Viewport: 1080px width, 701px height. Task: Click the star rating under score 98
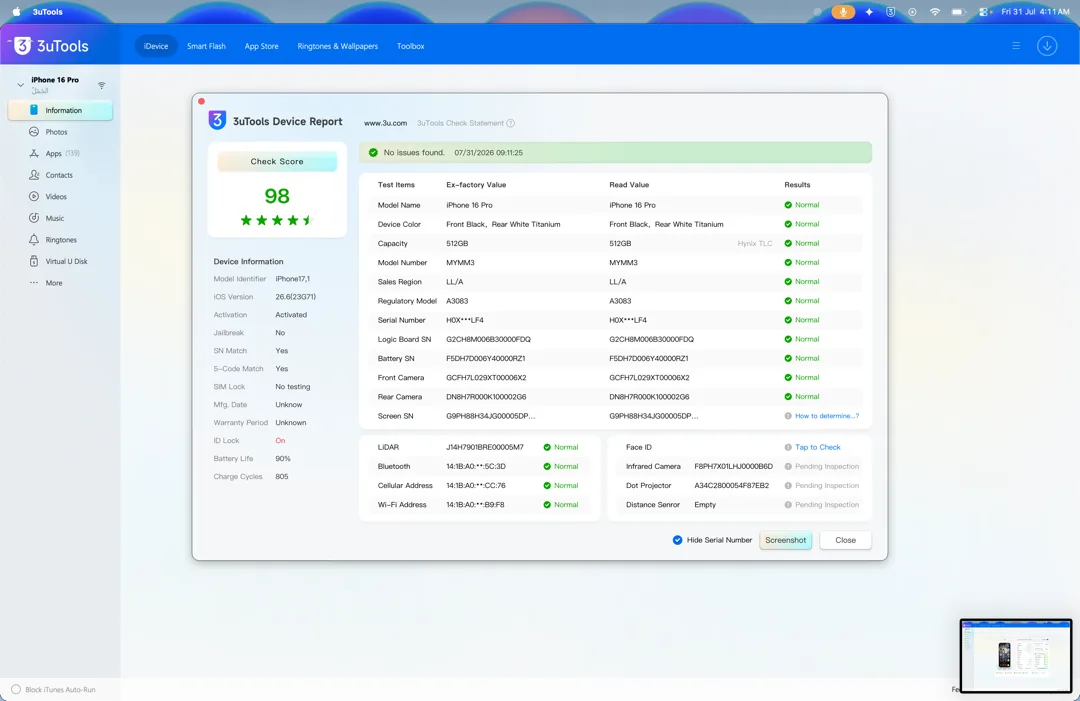(276, 220)
